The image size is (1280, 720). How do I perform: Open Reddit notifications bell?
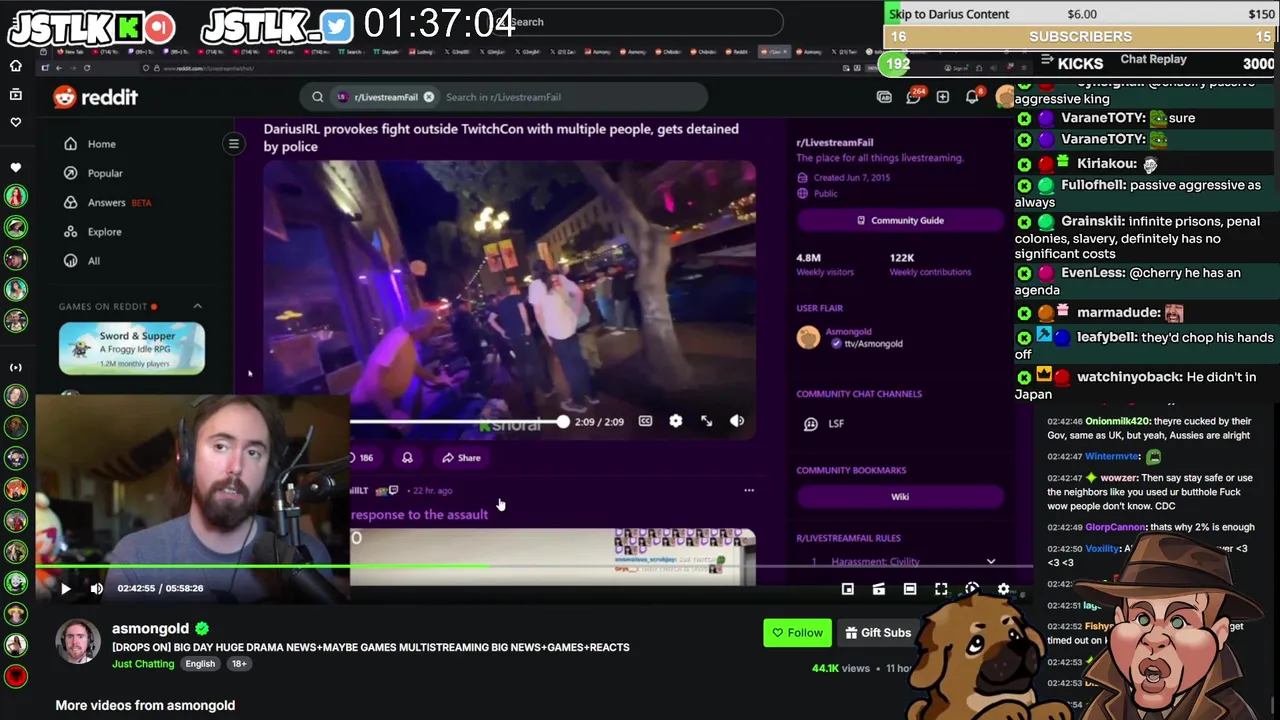pyautogui.click(x=972, y=97)
